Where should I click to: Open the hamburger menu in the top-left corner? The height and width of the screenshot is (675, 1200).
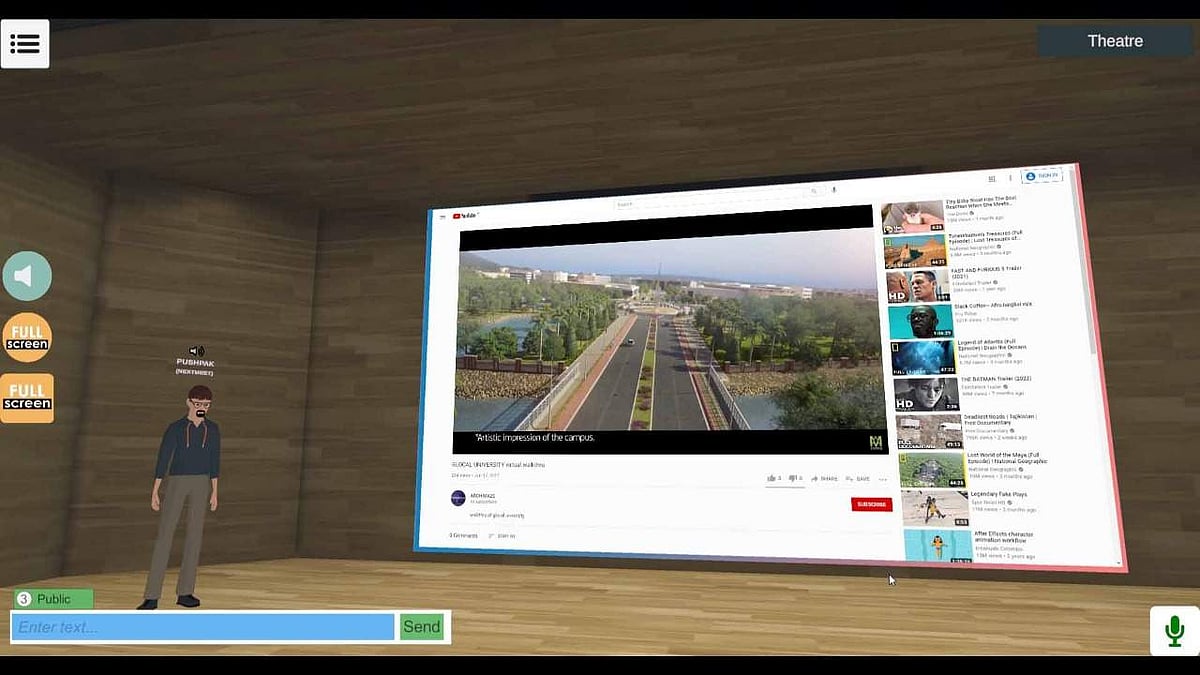25,43
